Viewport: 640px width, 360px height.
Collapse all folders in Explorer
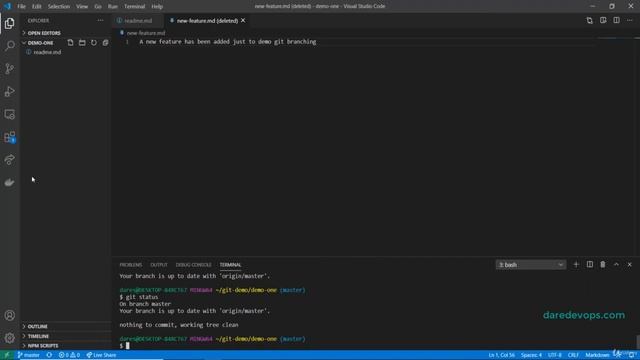point(105,42)
